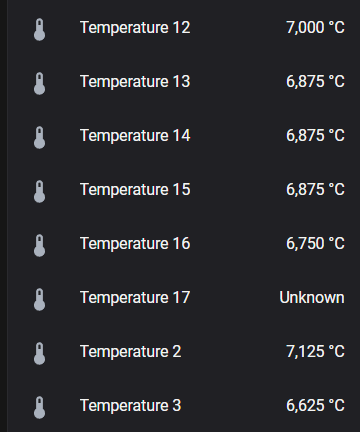Click the thermometer icon for Temperature 14
This screenshot has height=432, width=360.
[39, 137]
